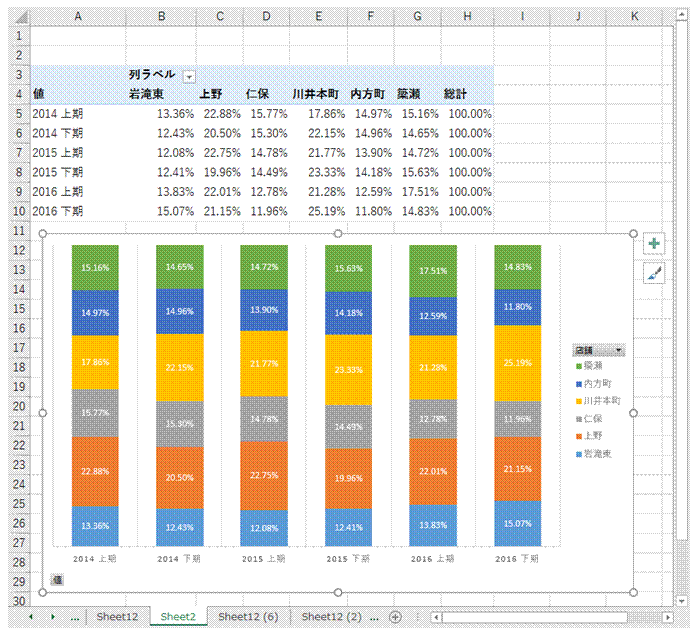Click horizontal scrollbar left arrow
Image resolution: width=698 pixels, height=634 pixels.
436,617
